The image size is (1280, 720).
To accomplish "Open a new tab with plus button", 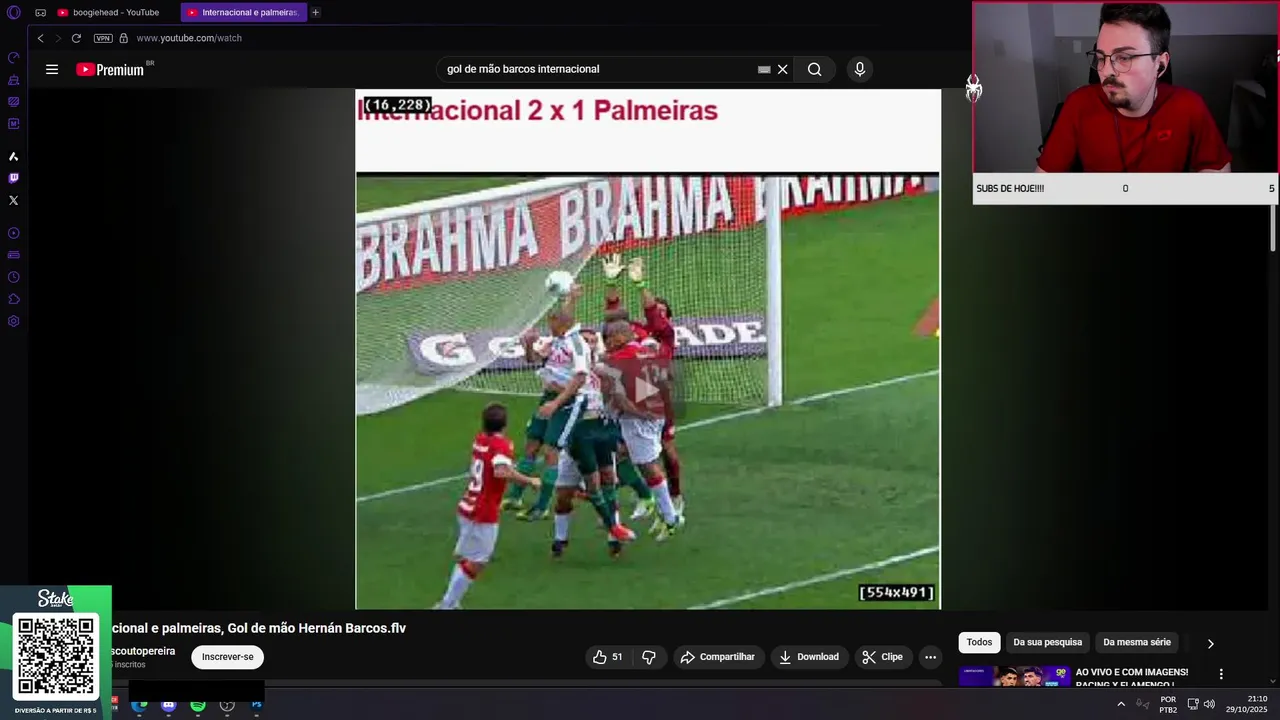I will coord(316,13).
